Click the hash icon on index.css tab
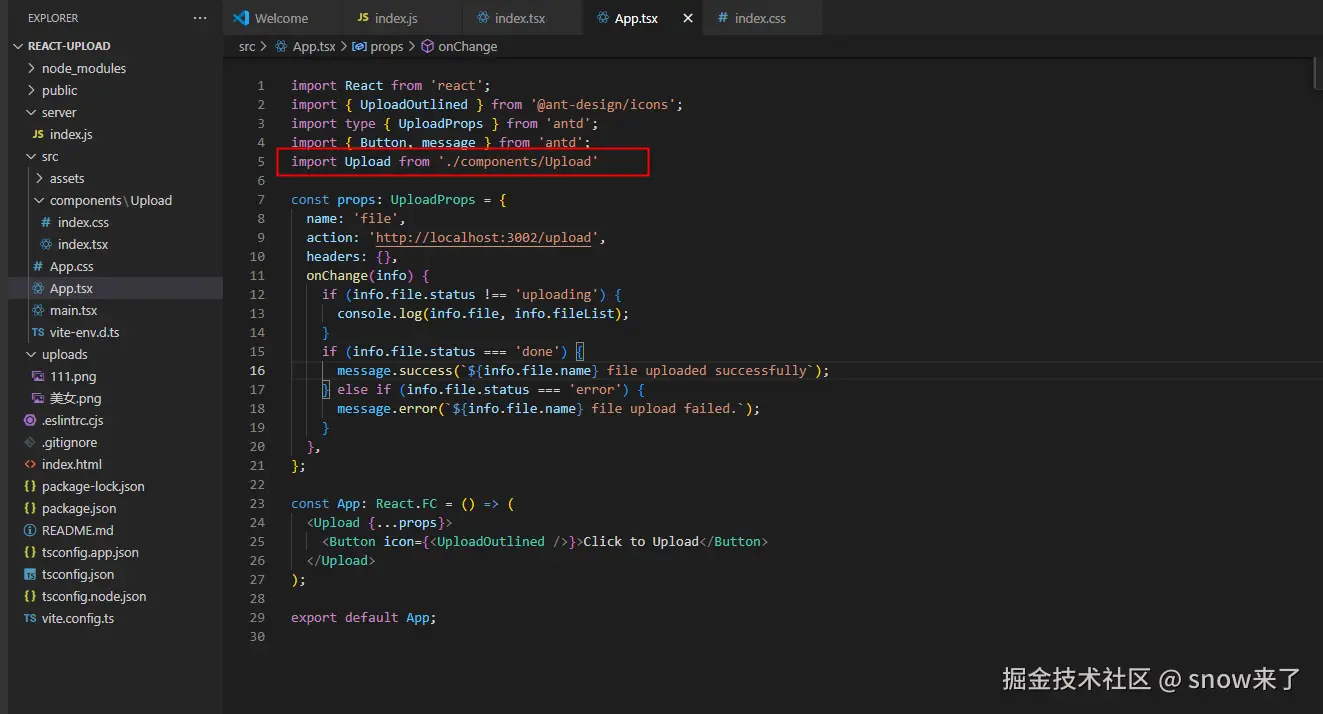This screenshot has height=714, width=1323. coord(722,18)
